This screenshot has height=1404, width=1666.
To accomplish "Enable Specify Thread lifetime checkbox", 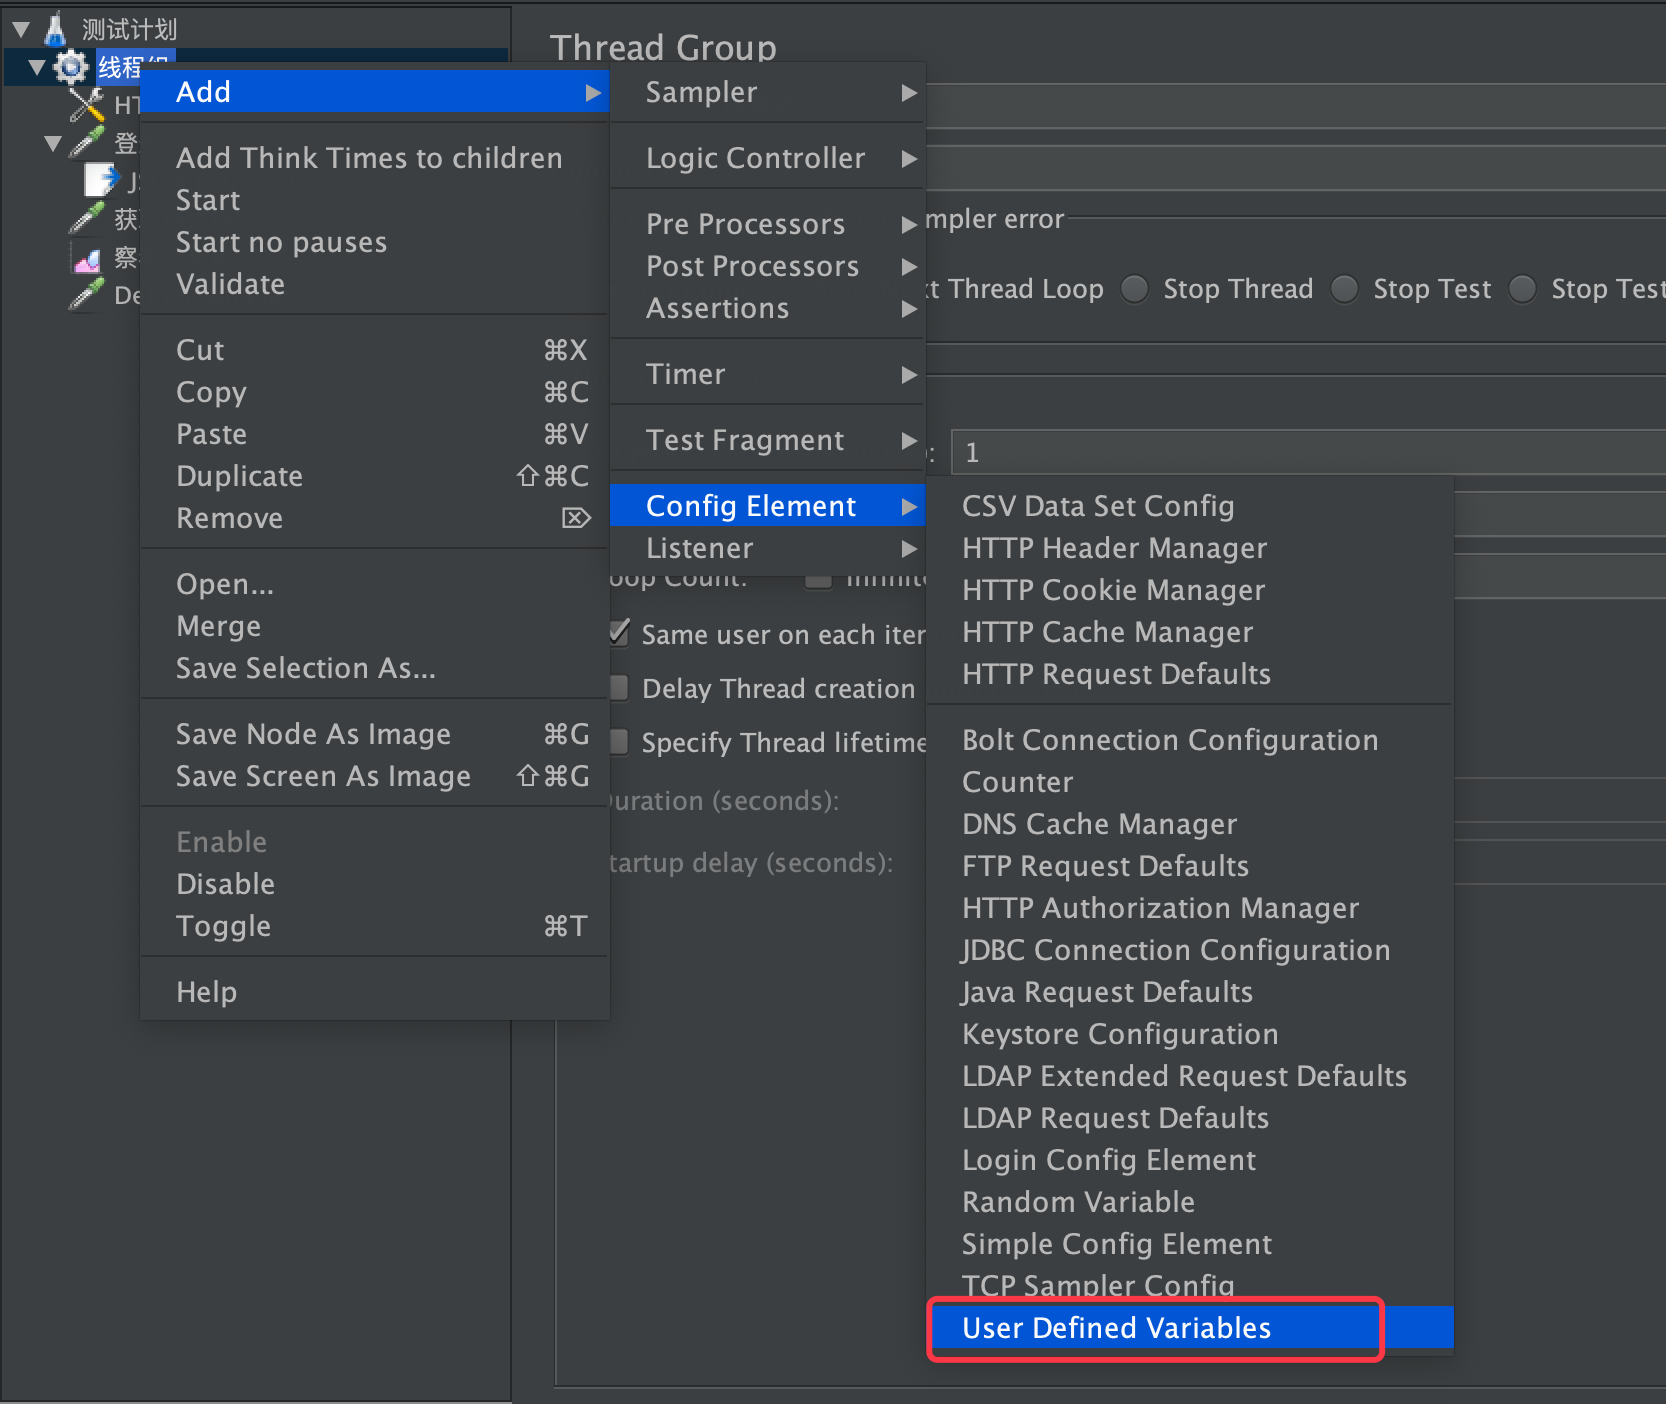I will 619,742.
